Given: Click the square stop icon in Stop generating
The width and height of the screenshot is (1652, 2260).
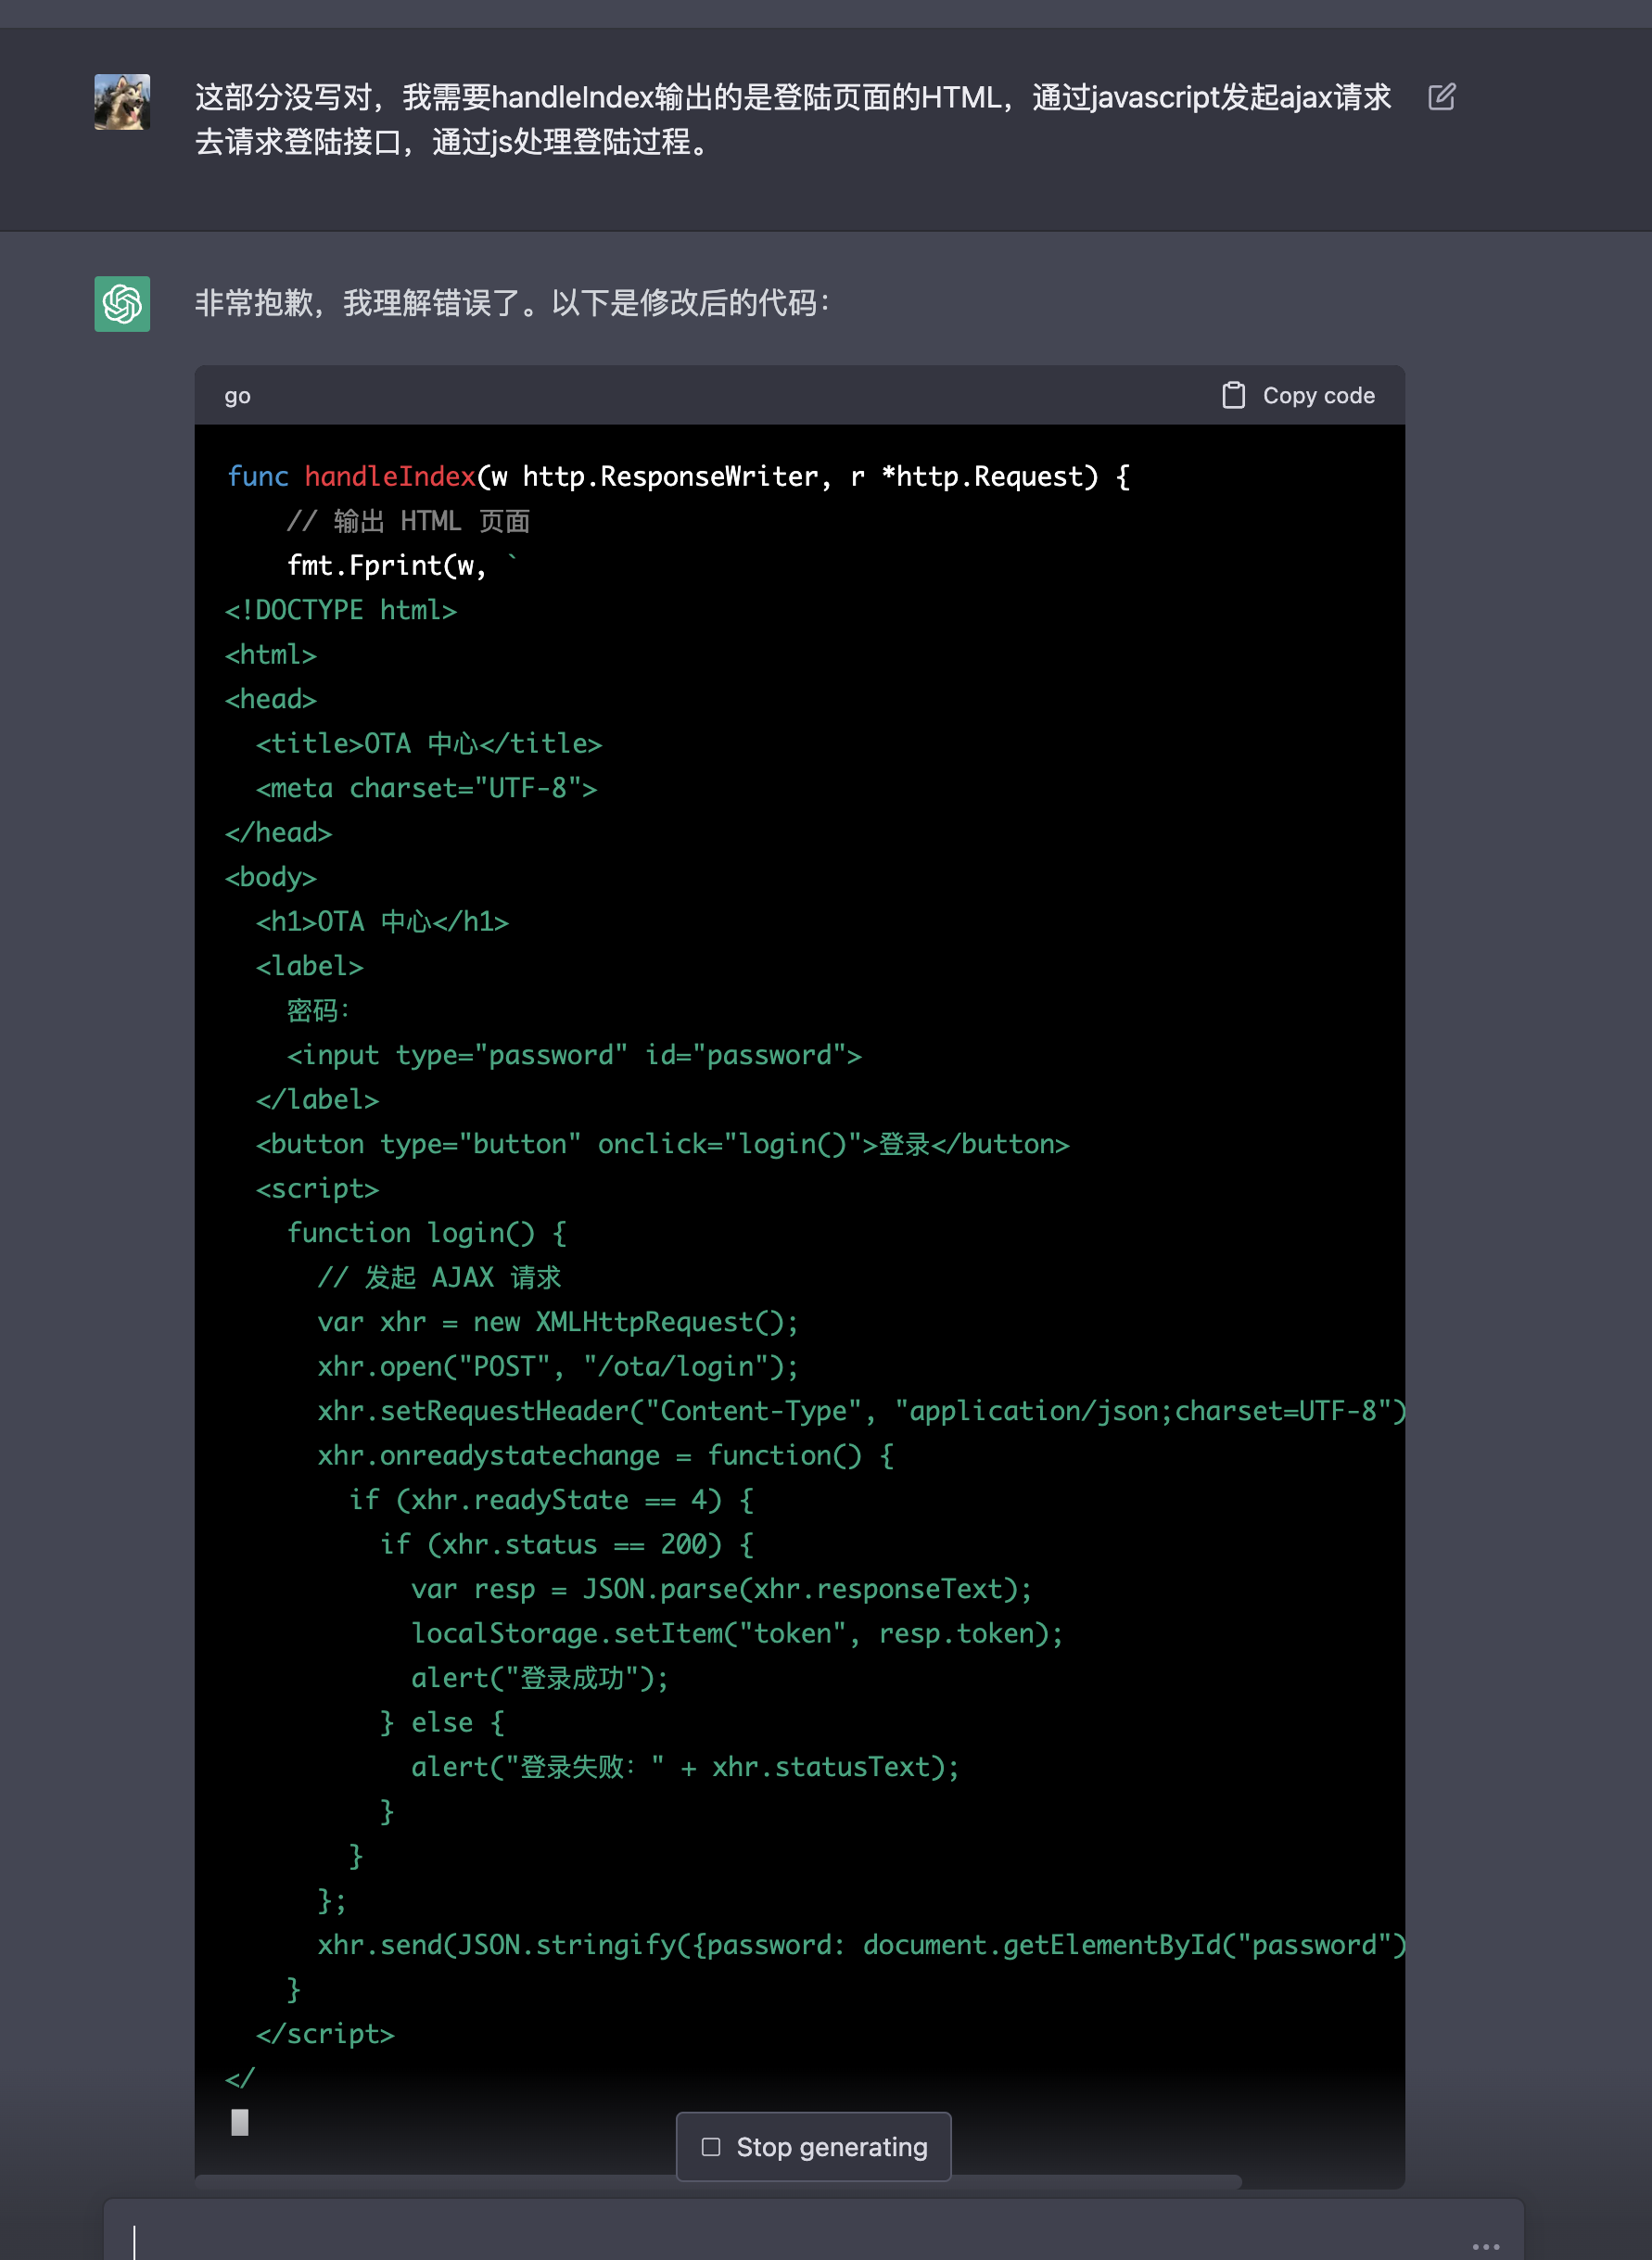Looking at the screenshot, I should [x=711, y=2146].
